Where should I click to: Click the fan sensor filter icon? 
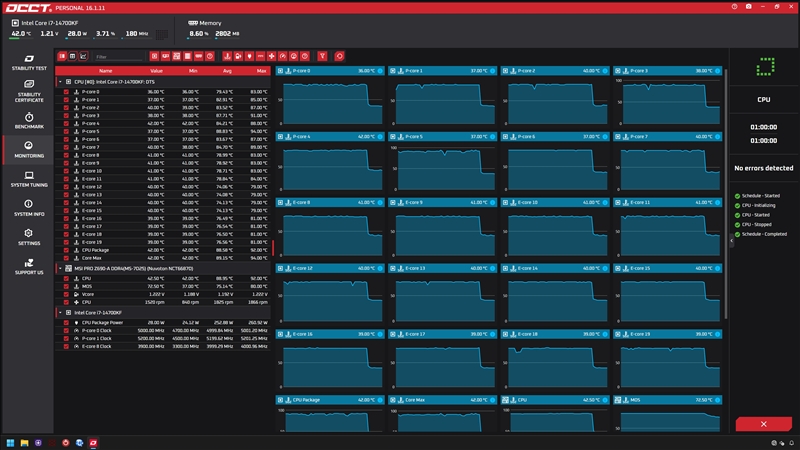tap(271, 56)
